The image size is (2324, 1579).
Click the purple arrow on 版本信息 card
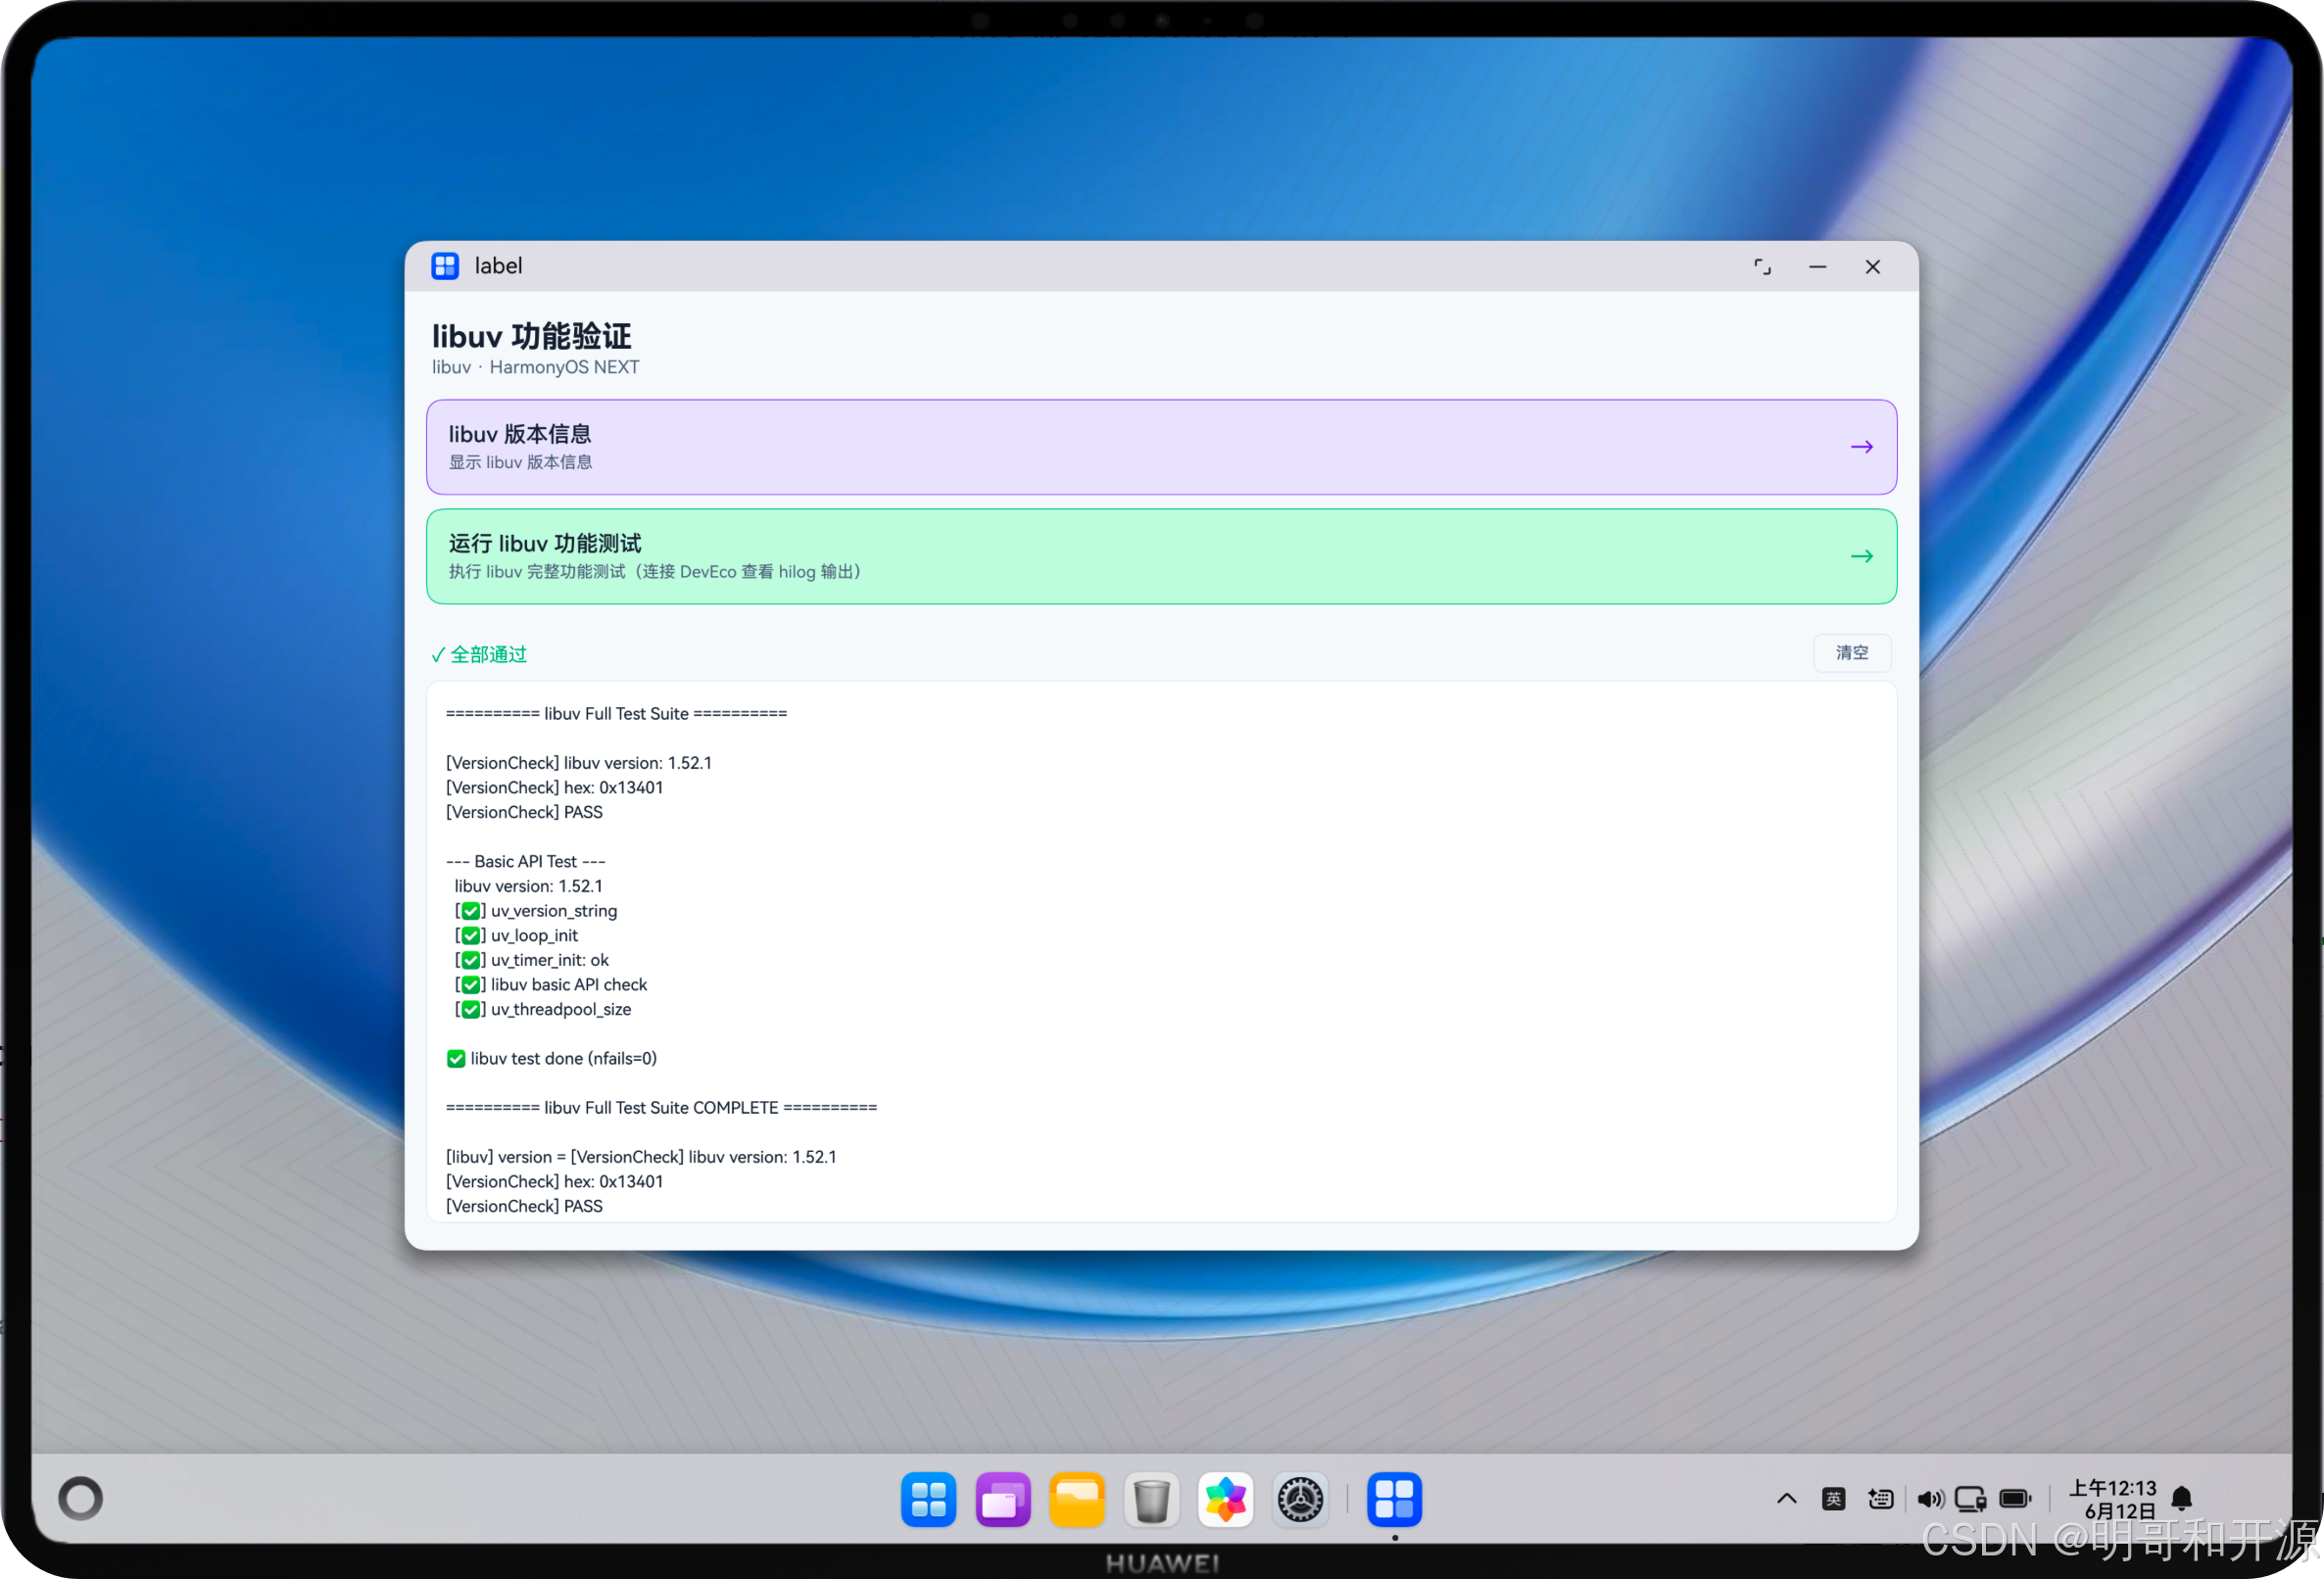tap(1861, 447)
